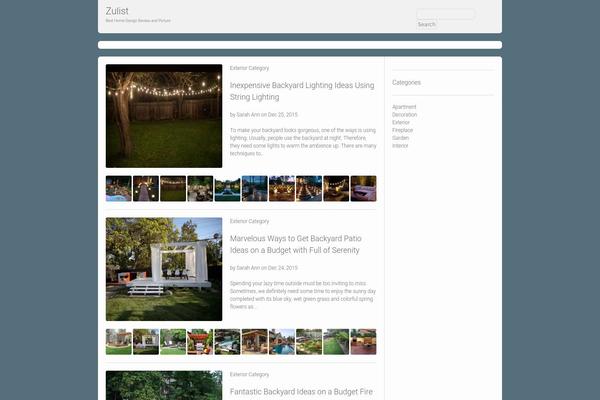The image size is (600, 400).
Task: Open ninth fenced-lawn thumbnail in Backyard Patio gallery
Action: coord(336,341)
